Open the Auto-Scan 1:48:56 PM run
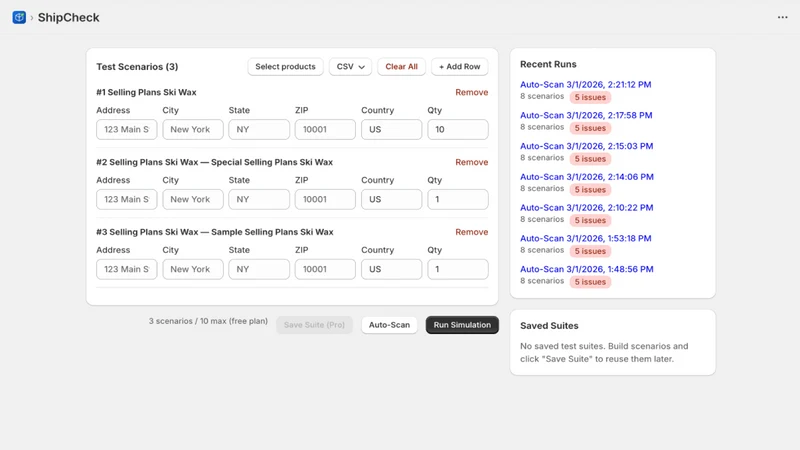800x450 pixels. (587, 269)
